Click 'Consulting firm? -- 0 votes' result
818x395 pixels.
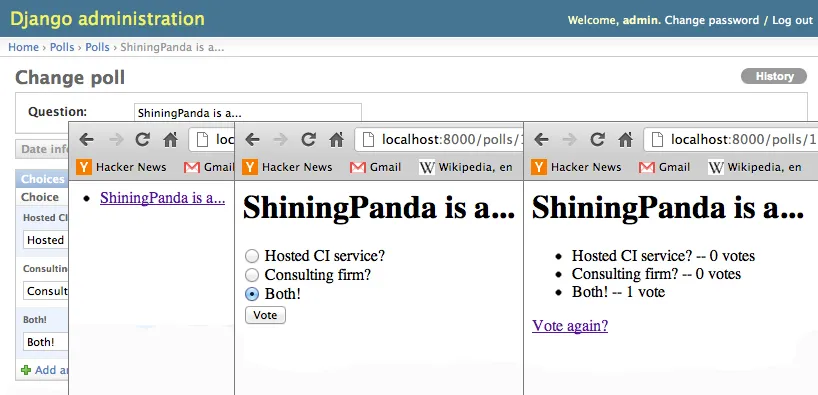[x=656, y=274]
